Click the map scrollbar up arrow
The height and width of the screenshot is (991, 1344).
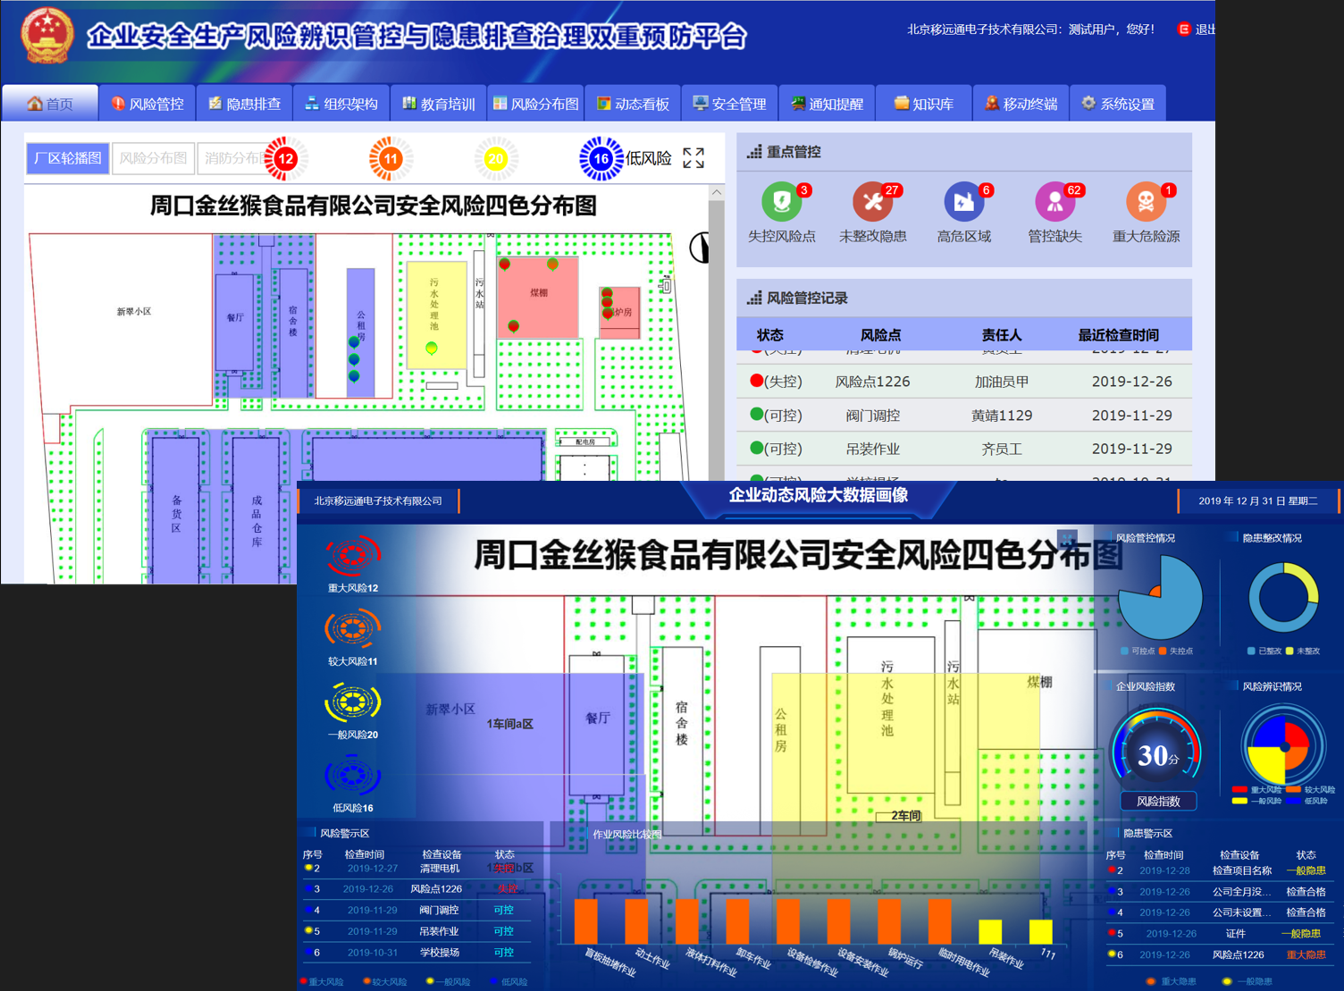coord(716,192)
